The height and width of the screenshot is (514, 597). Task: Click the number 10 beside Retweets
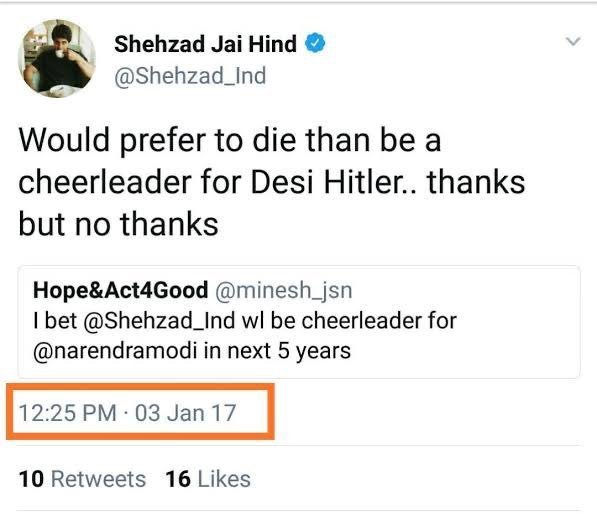pos(31,479)
